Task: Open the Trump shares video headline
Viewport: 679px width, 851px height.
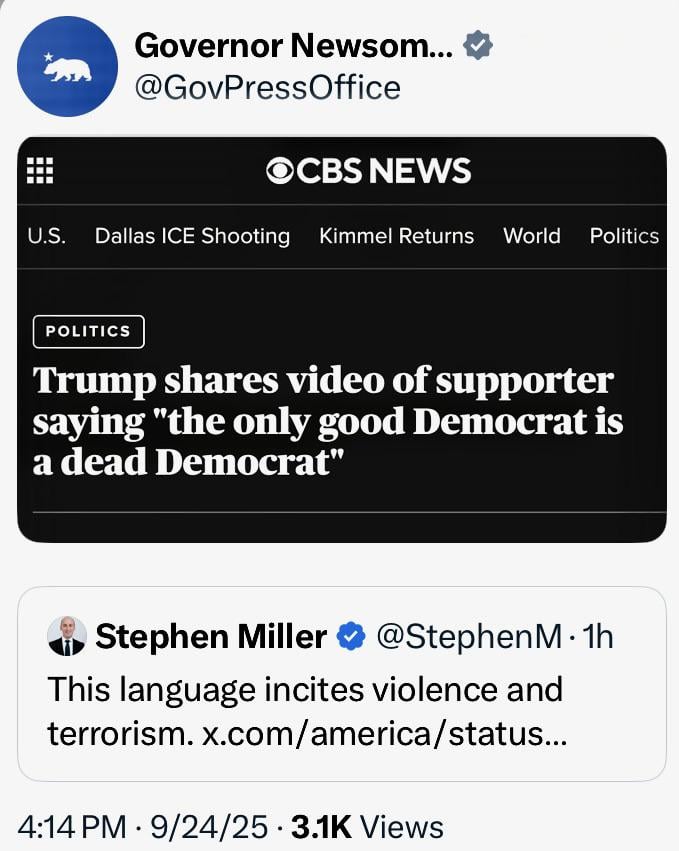Action: (x=328, y=421)
